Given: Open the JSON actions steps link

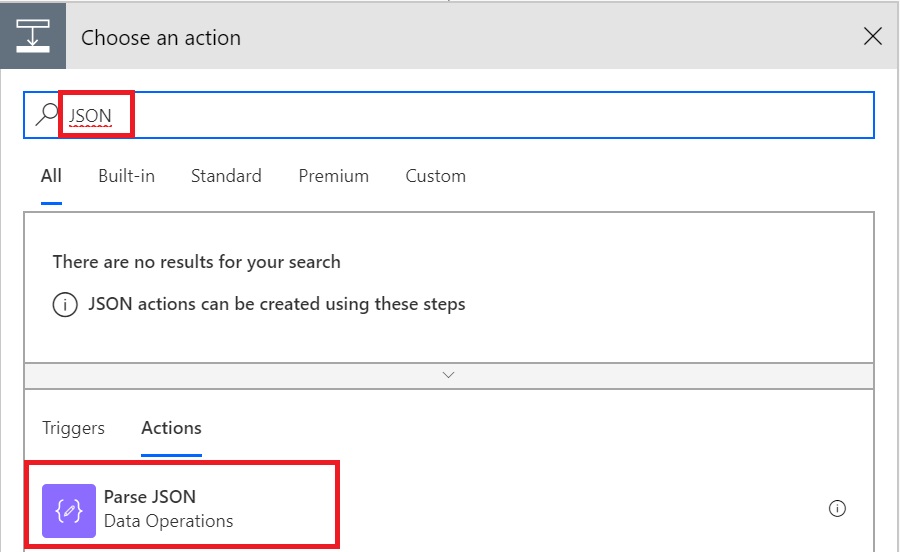Looking at the screenshot, I should coord(277,304).
